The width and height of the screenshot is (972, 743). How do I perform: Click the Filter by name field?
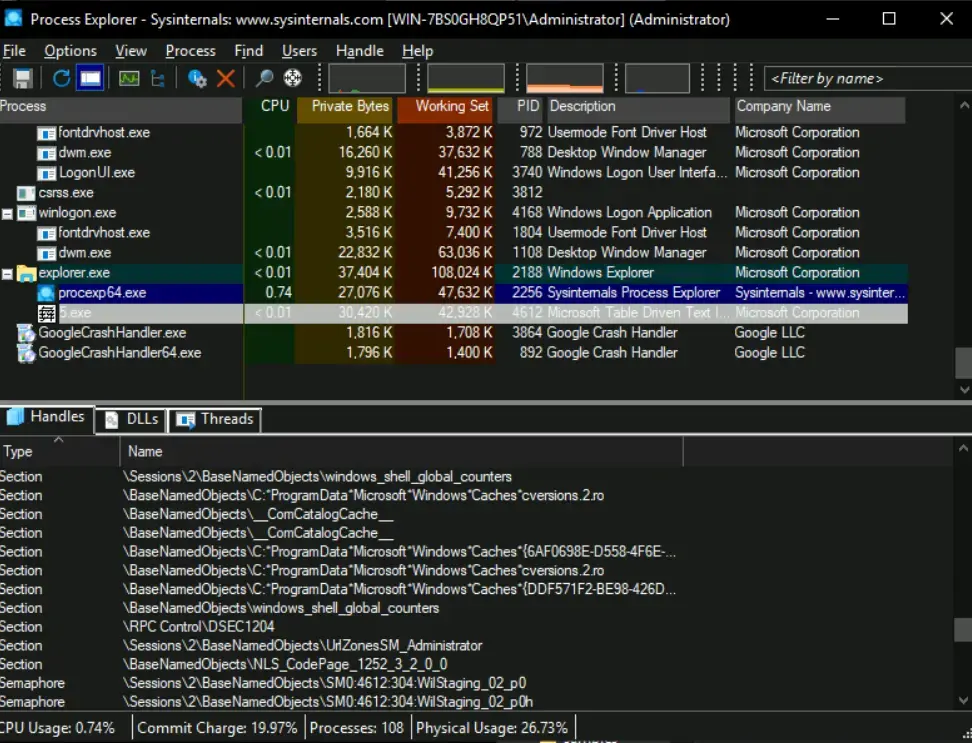(868, 79)
